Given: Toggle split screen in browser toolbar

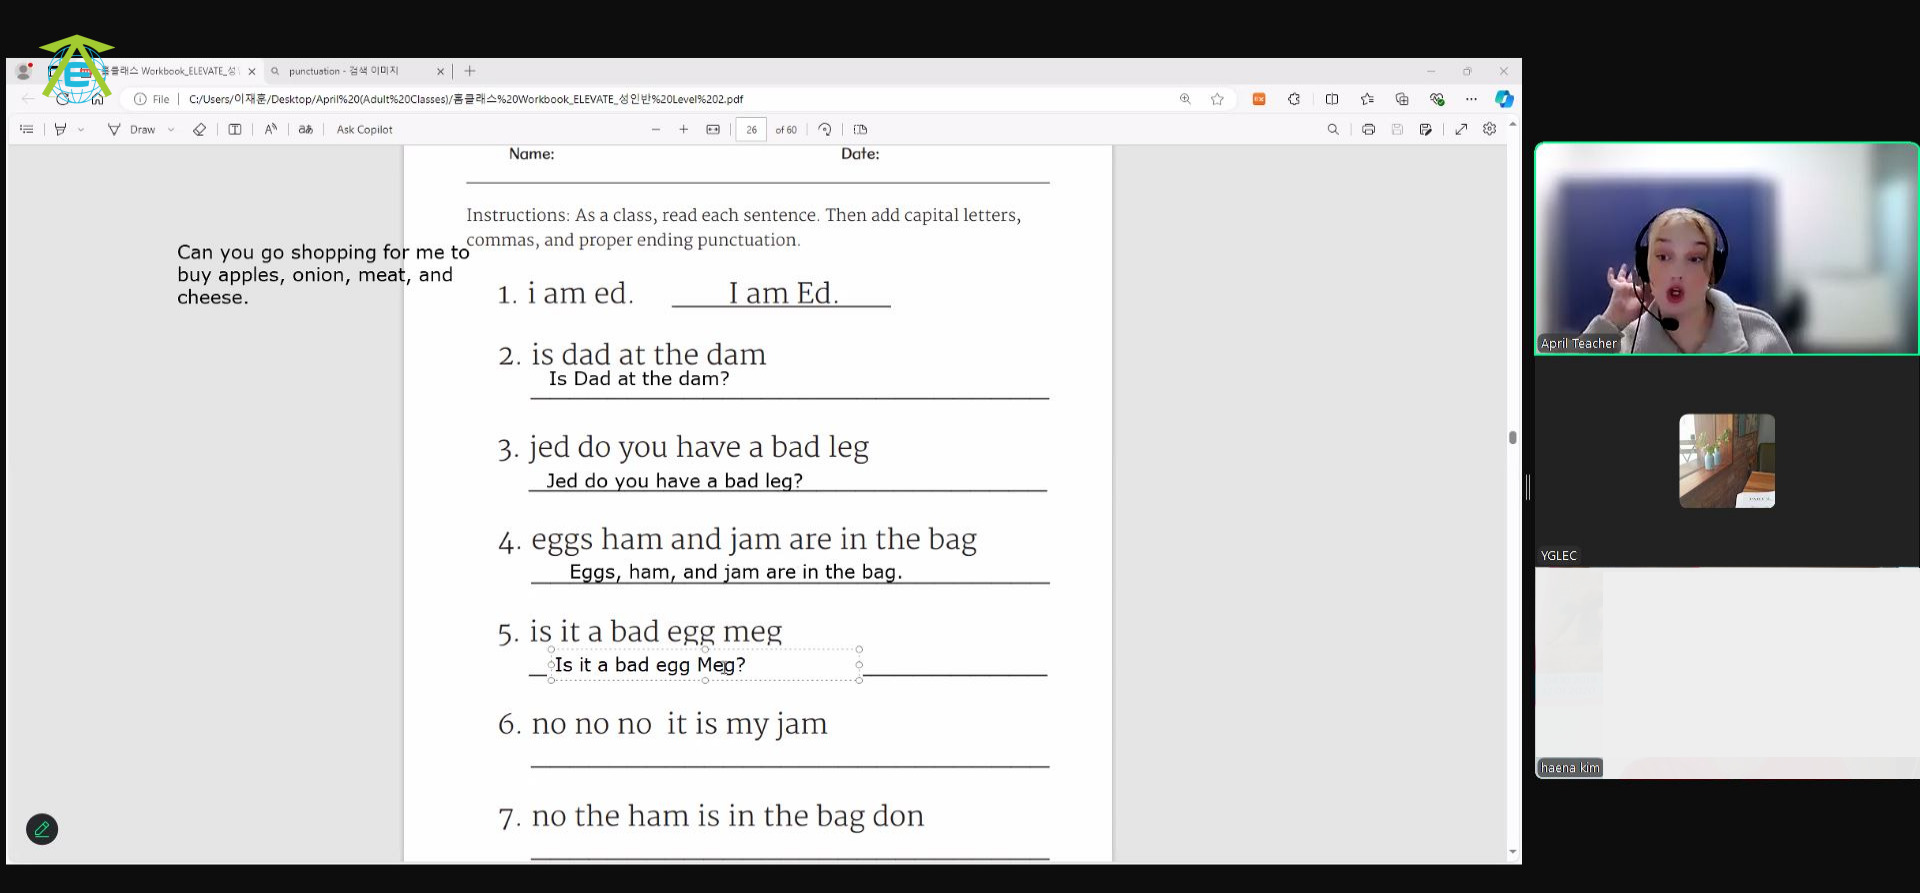Looking at the screenshot, I should coord(1332,99).
